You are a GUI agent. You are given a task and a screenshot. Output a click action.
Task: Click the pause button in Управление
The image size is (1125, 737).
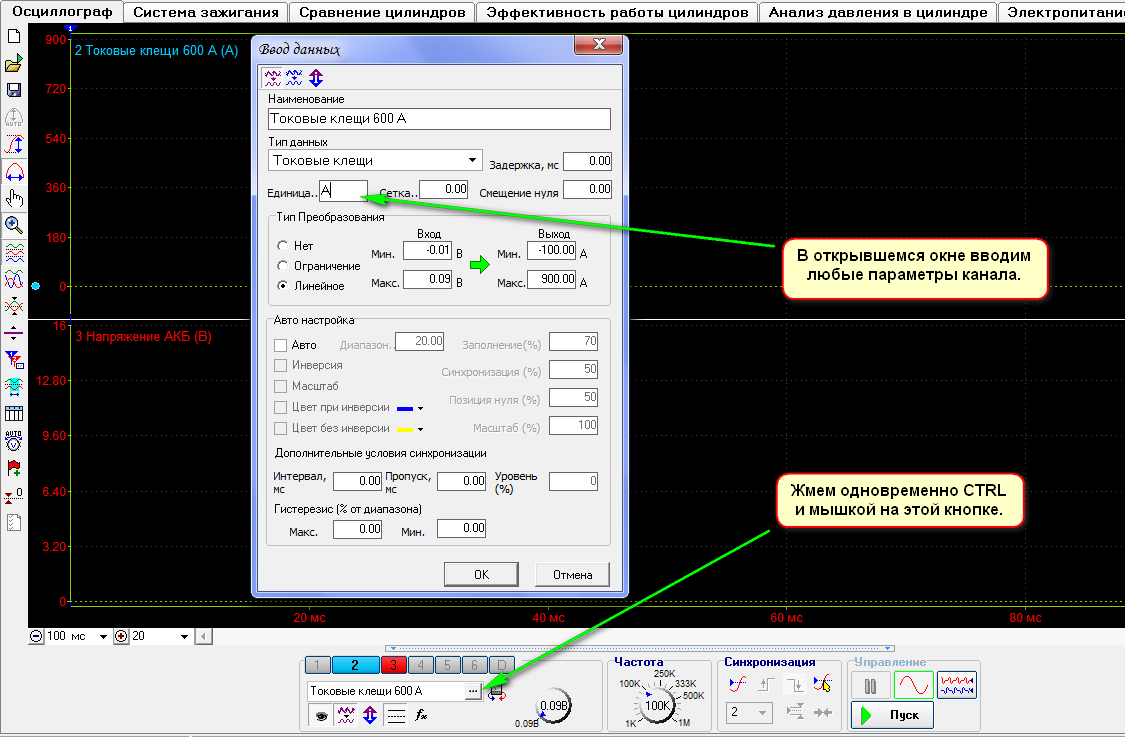871,686
